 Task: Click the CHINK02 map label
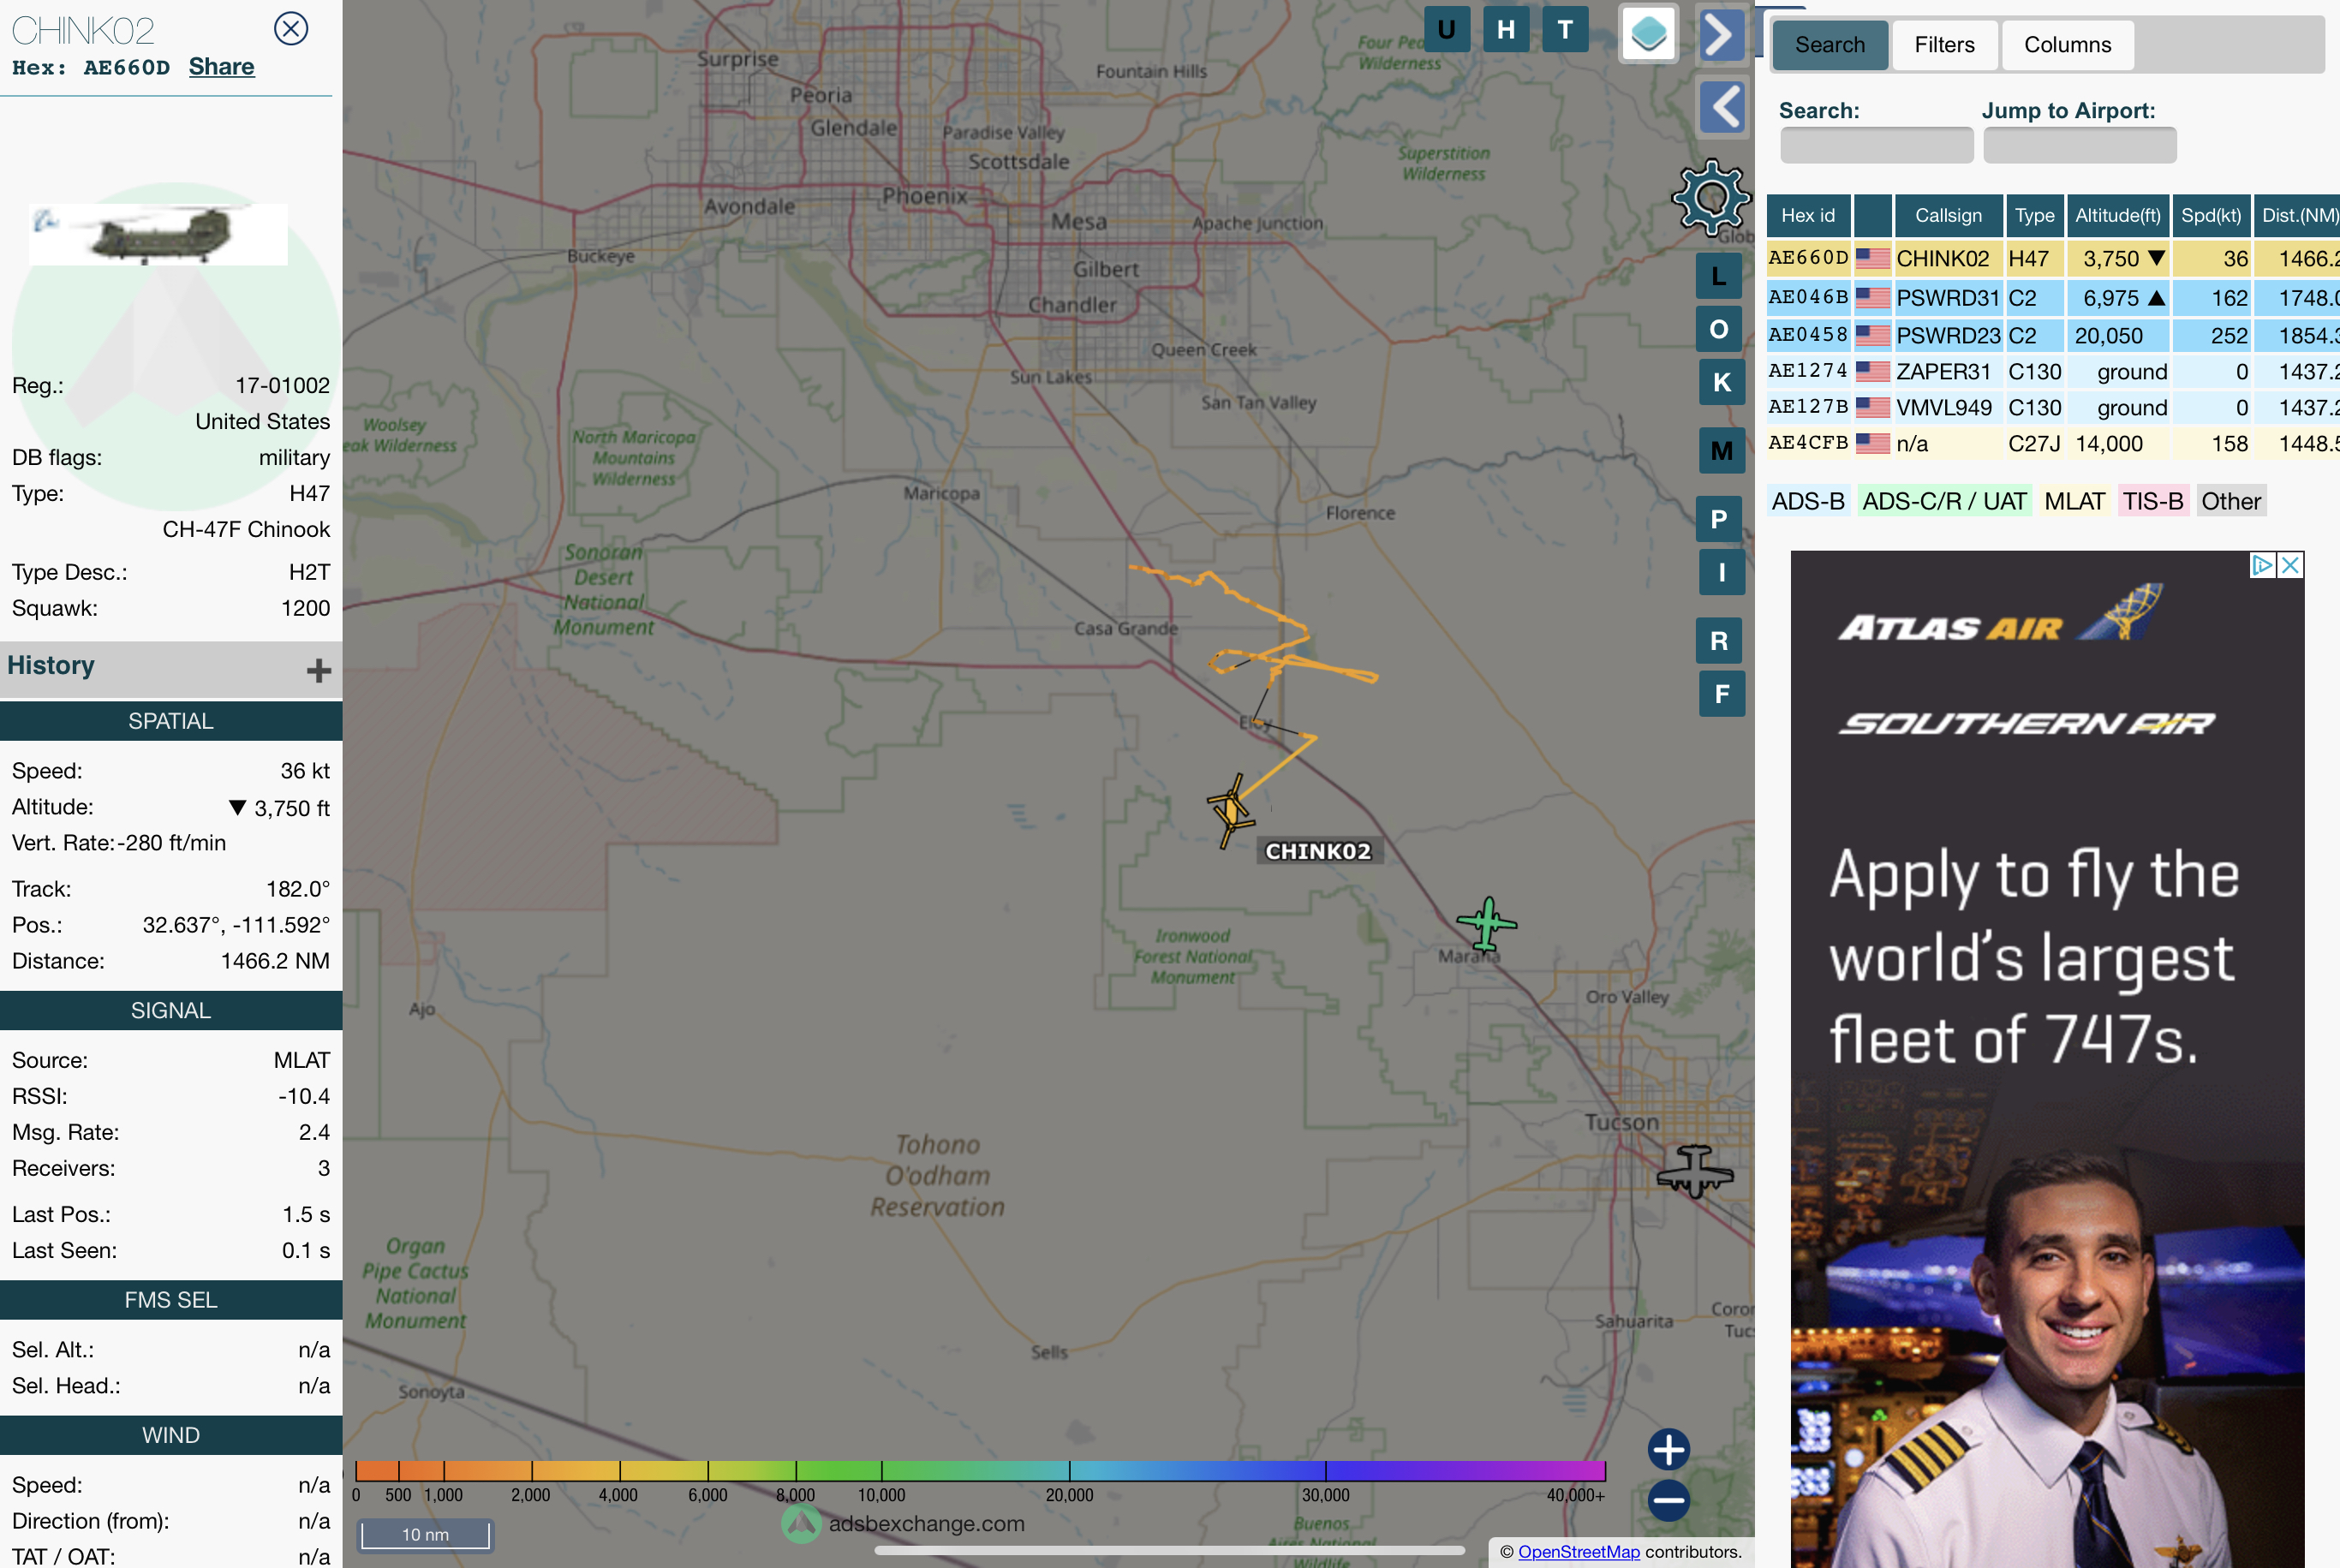click(1318, 851)
